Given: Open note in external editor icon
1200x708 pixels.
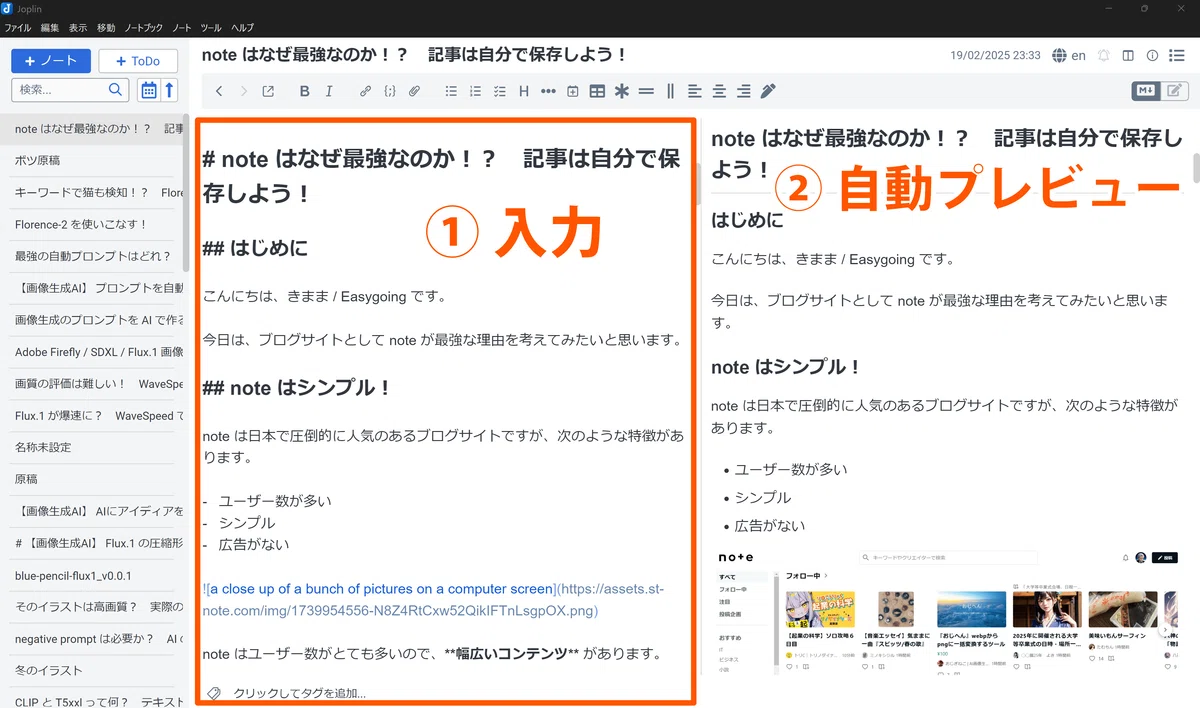Looking at the screenshot, I should [x=268, y=91].
